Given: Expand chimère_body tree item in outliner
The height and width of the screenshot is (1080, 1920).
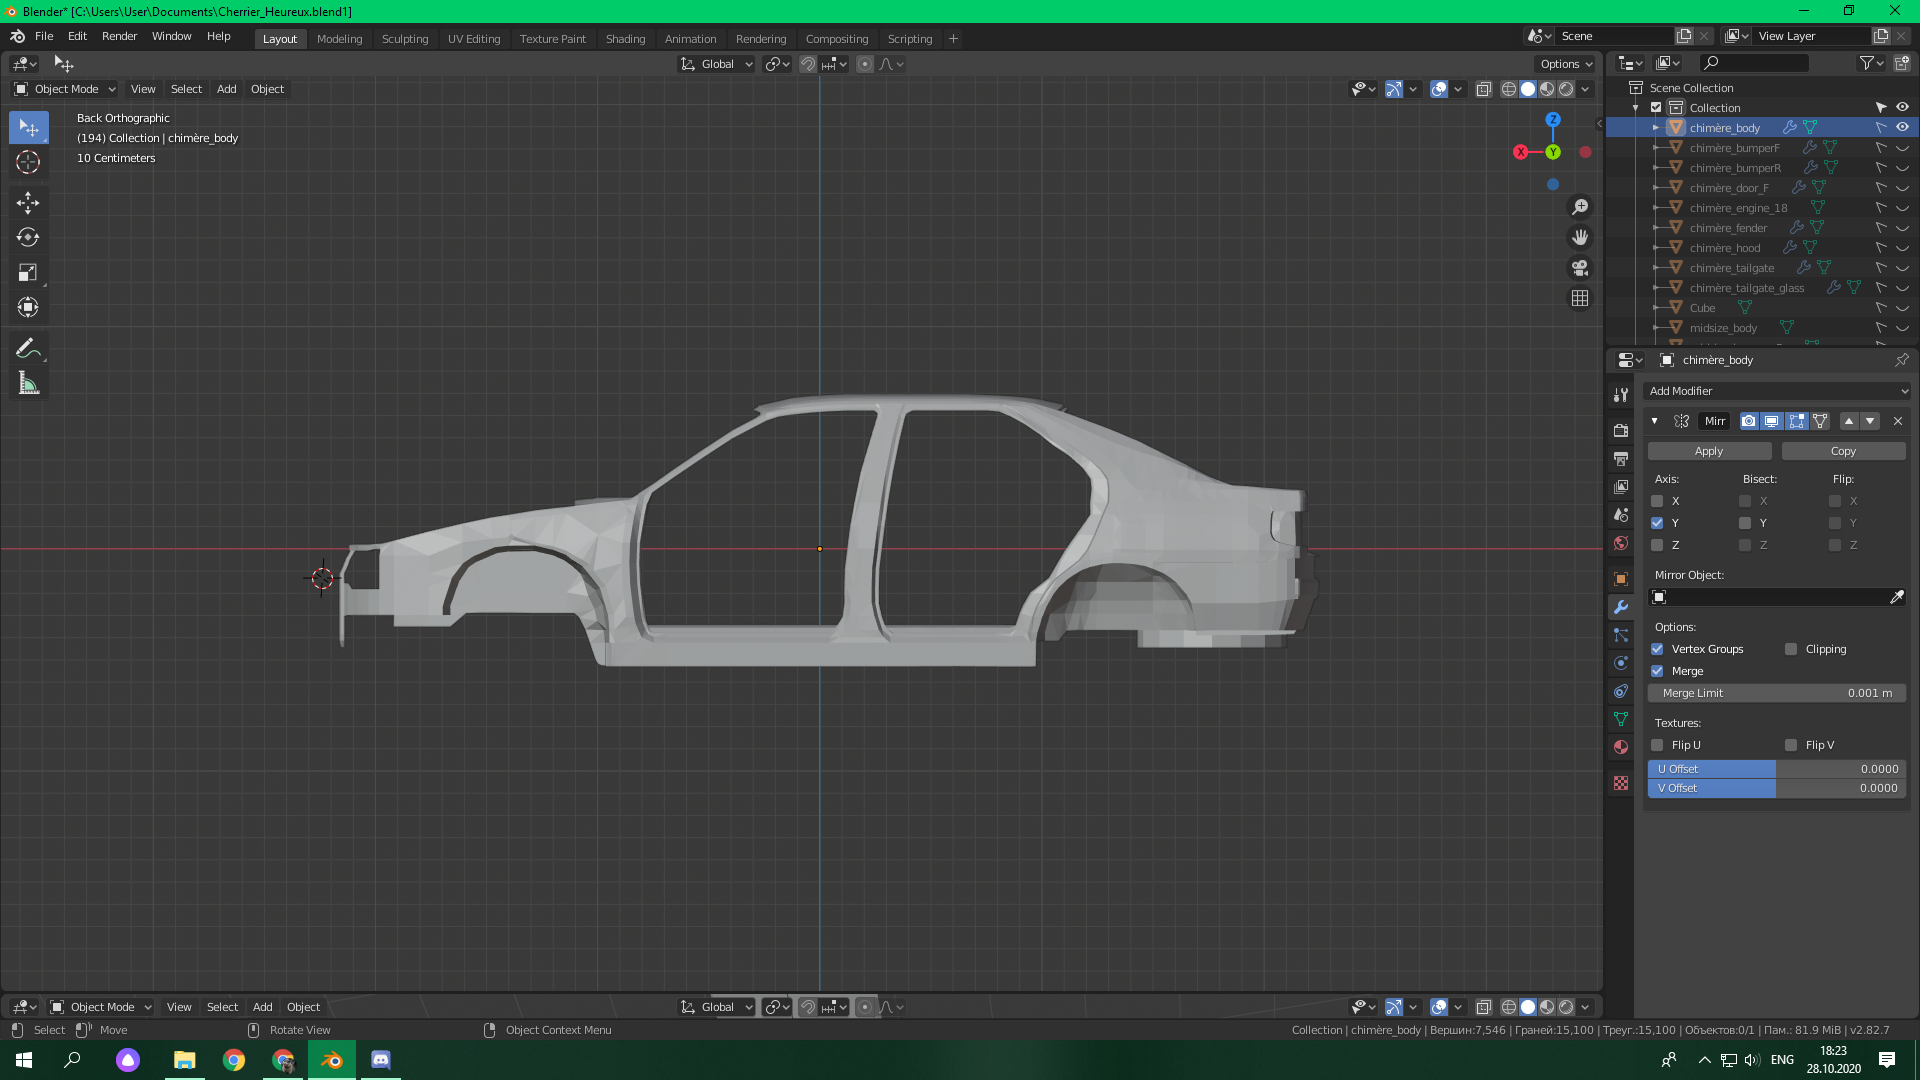Looking at the screenshot, I should tap(1656, 128).
